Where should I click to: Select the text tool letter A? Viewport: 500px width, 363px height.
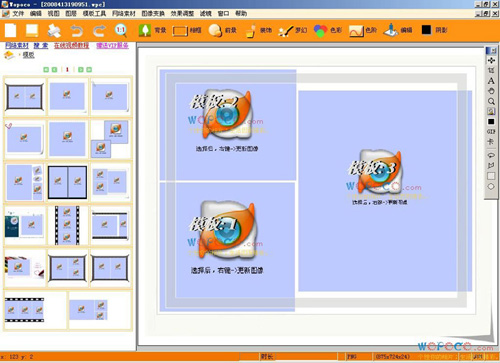[491, 81]
